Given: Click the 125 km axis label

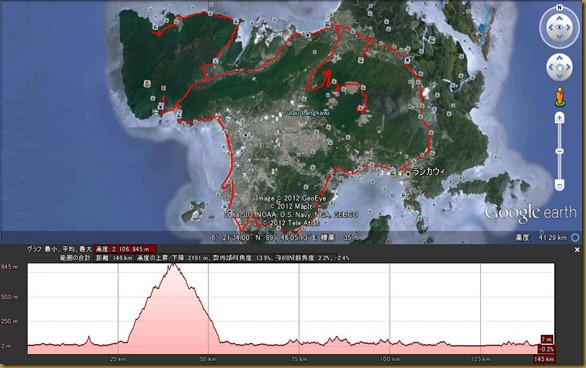Looking at the screenshot, I should (481, 359).
